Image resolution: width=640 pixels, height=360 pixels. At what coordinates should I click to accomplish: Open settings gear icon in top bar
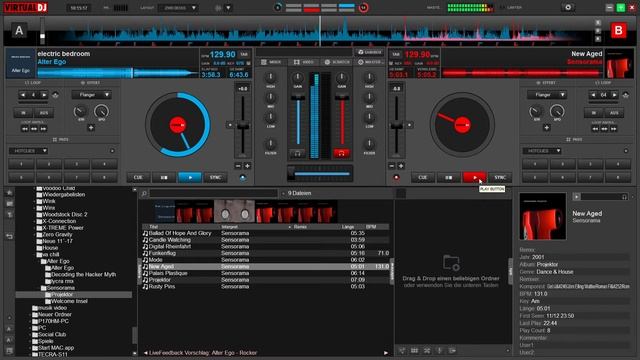[x=568, y=7]
